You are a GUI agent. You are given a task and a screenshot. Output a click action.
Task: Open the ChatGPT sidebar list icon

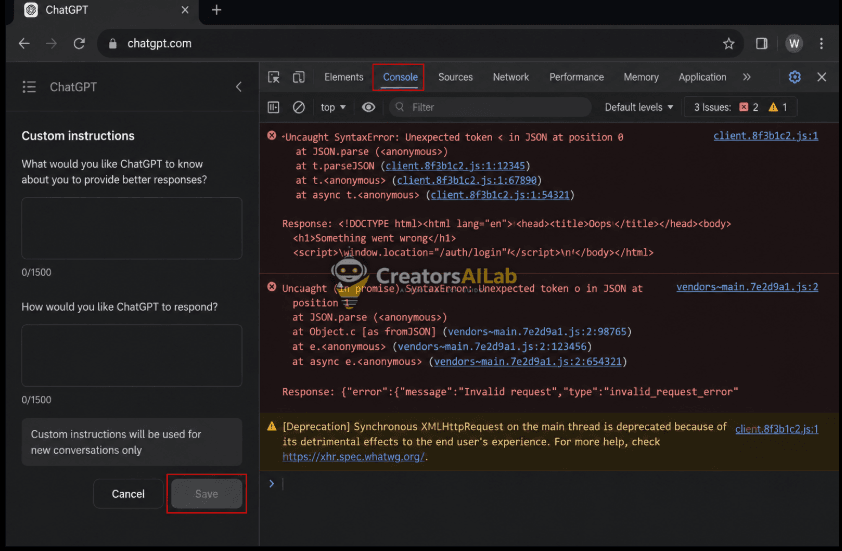(x=29, y=87)
